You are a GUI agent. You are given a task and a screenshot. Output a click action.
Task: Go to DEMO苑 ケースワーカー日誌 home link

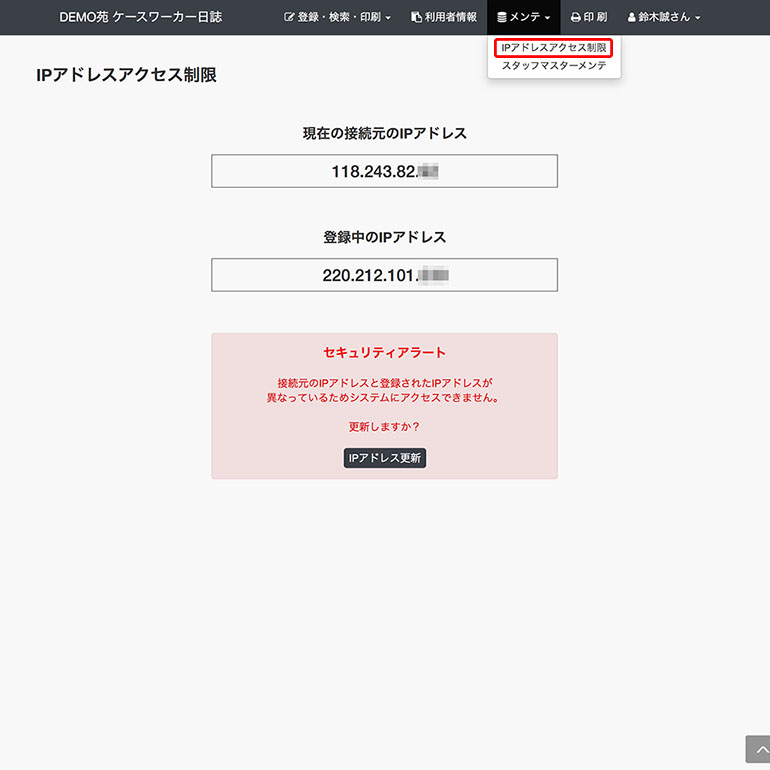tap(141, 18)
